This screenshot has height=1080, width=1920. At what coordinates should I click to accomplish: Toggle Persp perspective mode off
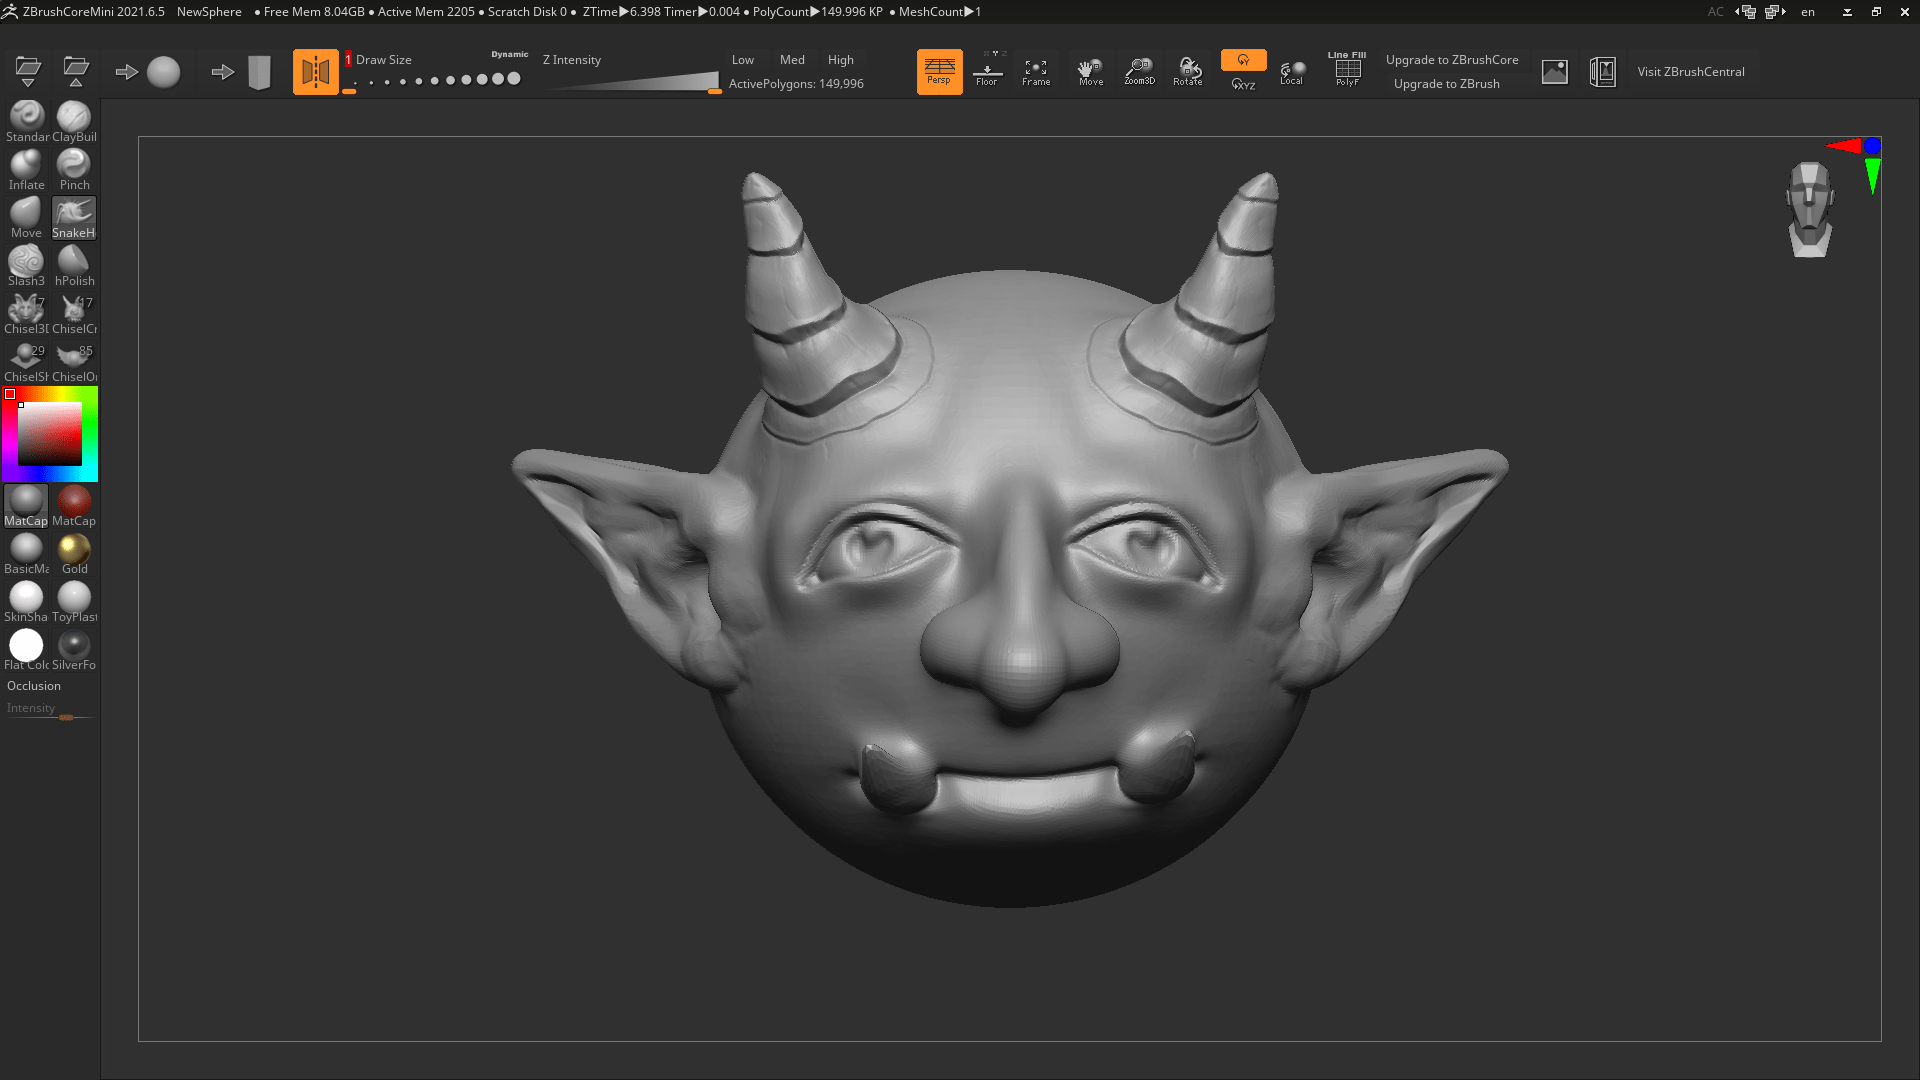pos(939,70)
